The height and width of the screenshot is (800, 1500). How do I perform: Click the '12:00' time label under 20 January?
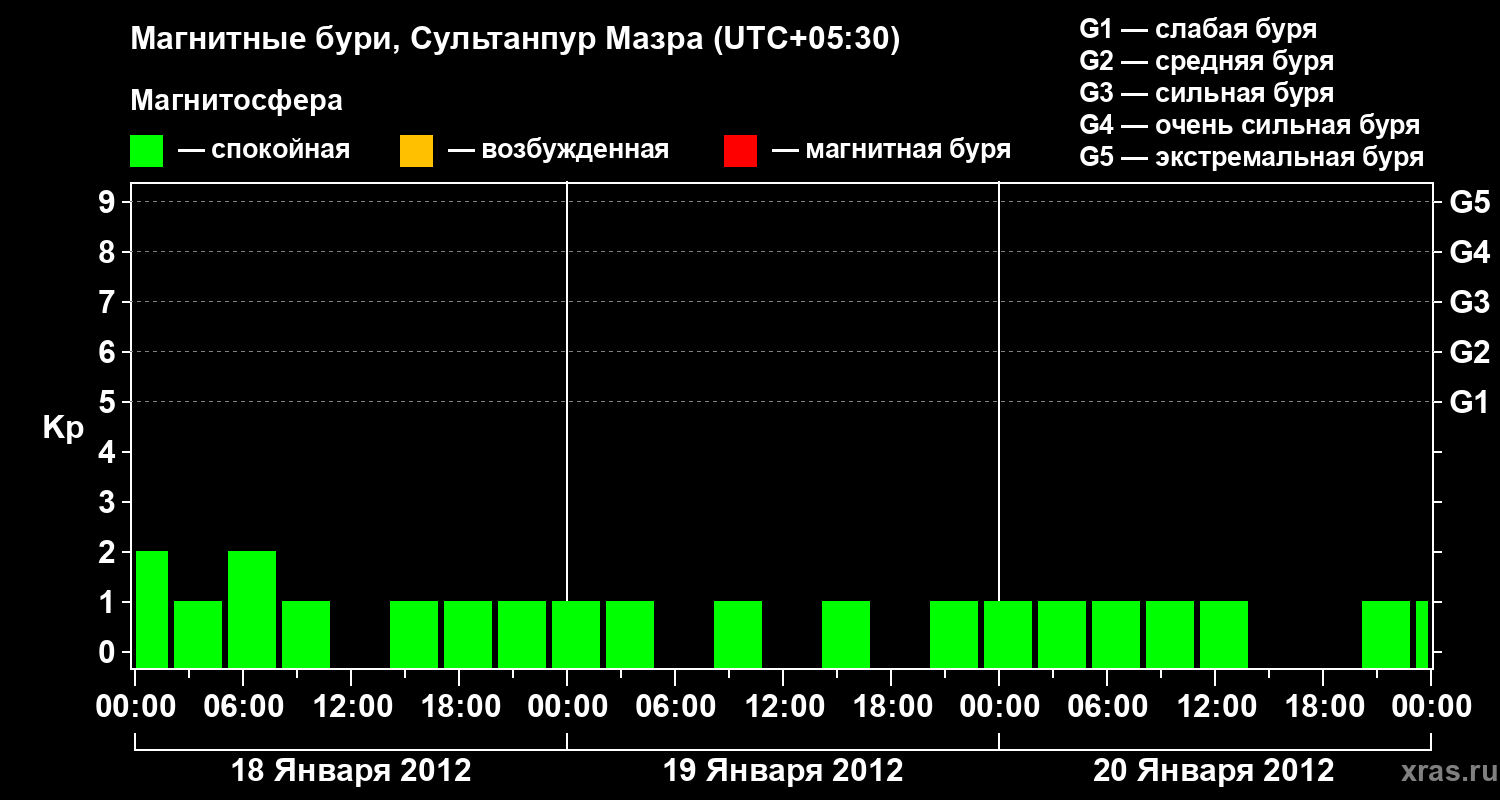[1215, 707]
